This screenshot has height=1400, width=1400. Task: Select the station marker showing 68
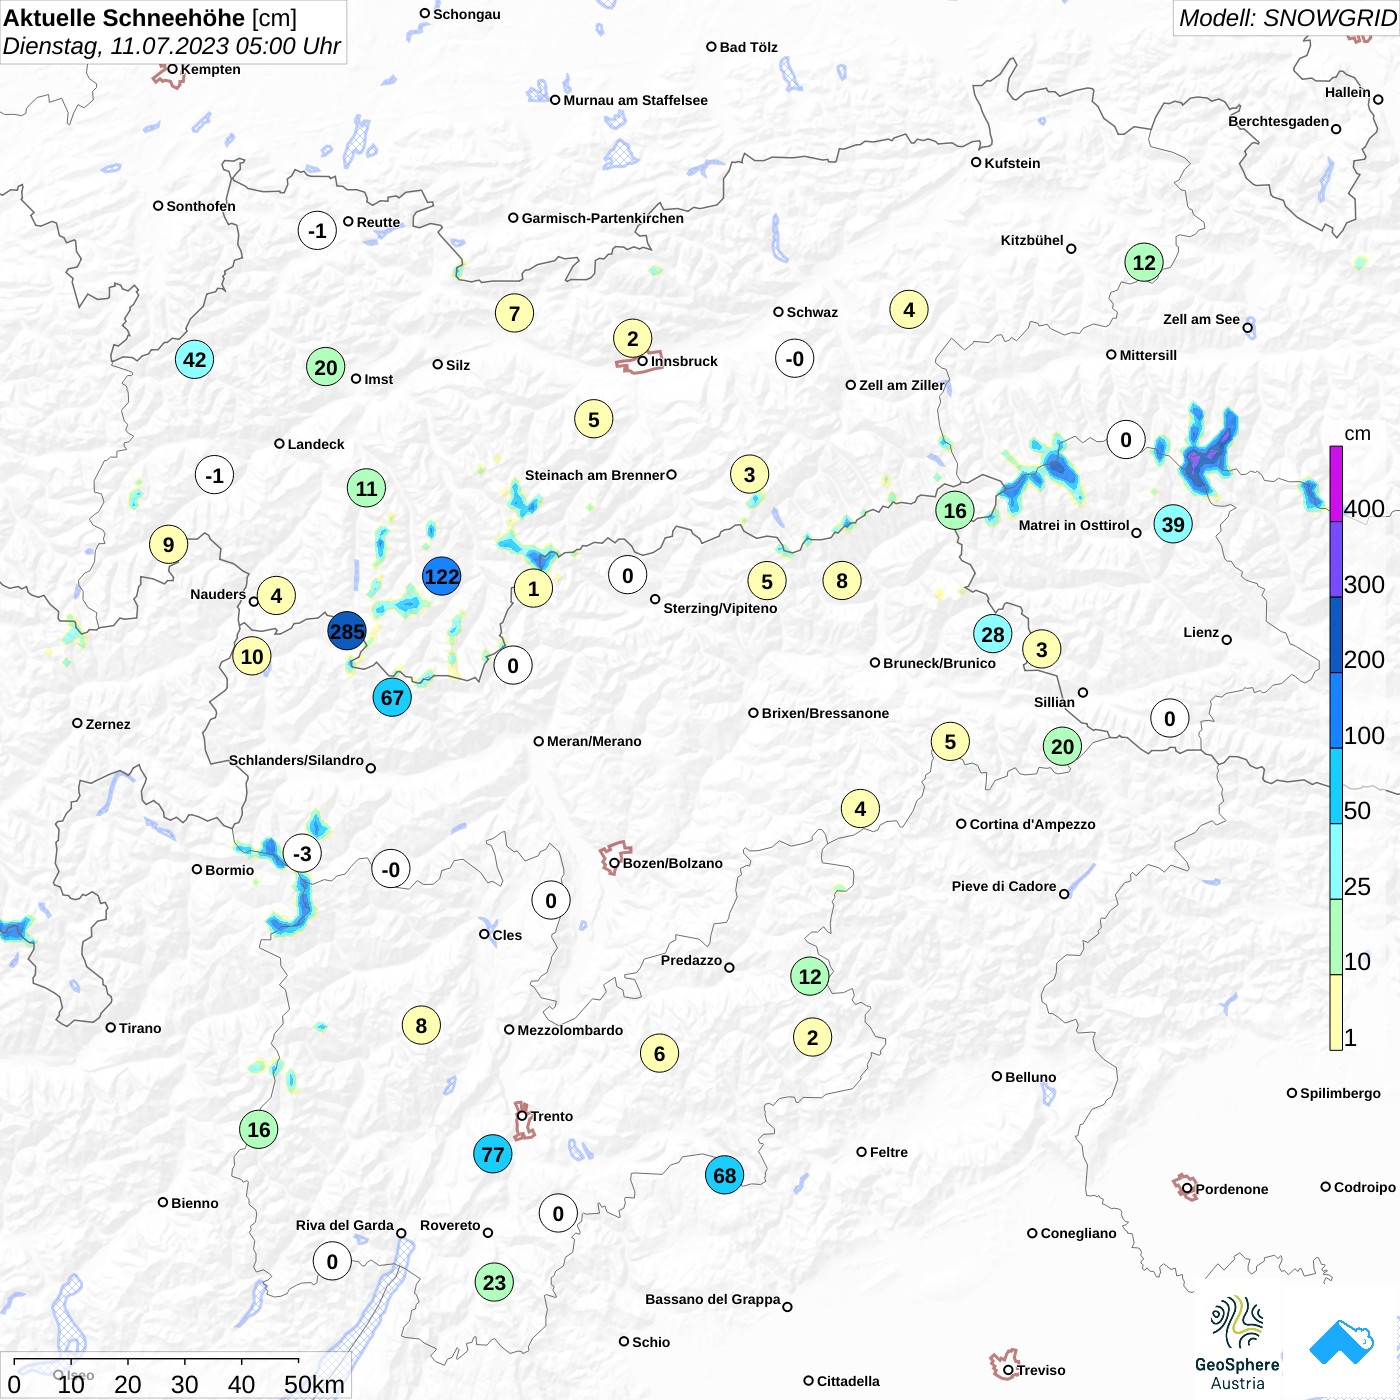coord(724,1175)
